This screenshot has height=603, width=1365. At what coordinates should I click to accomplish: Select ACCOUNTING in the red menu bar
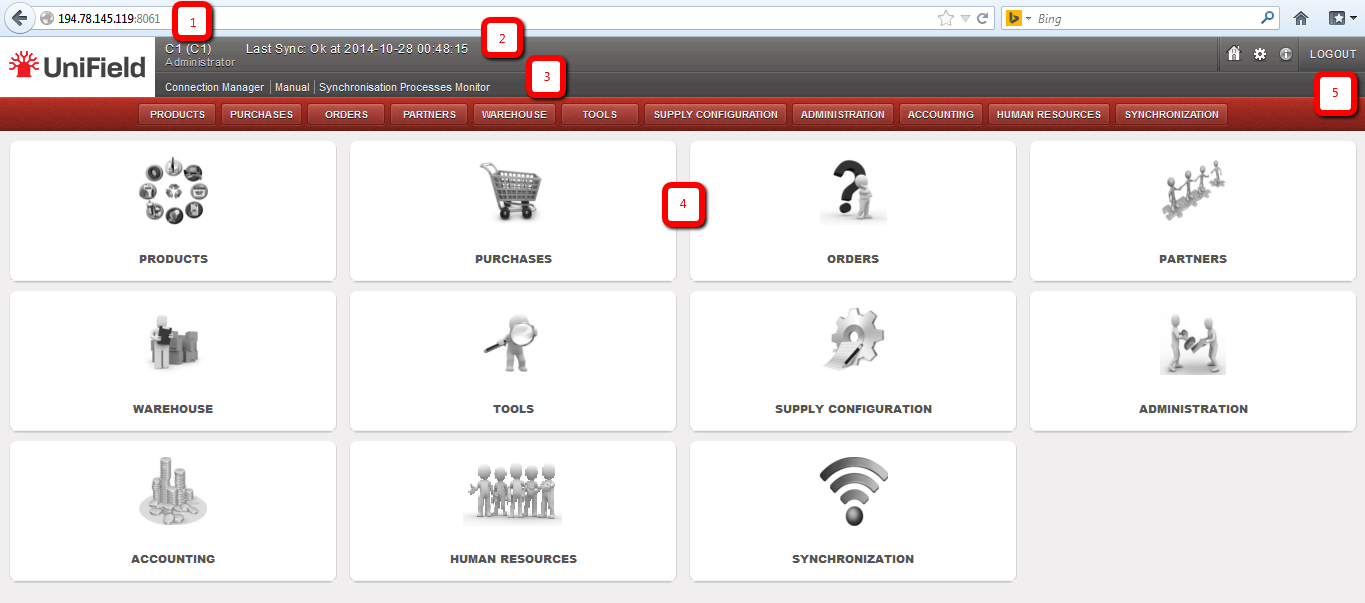tap(940, 114)
